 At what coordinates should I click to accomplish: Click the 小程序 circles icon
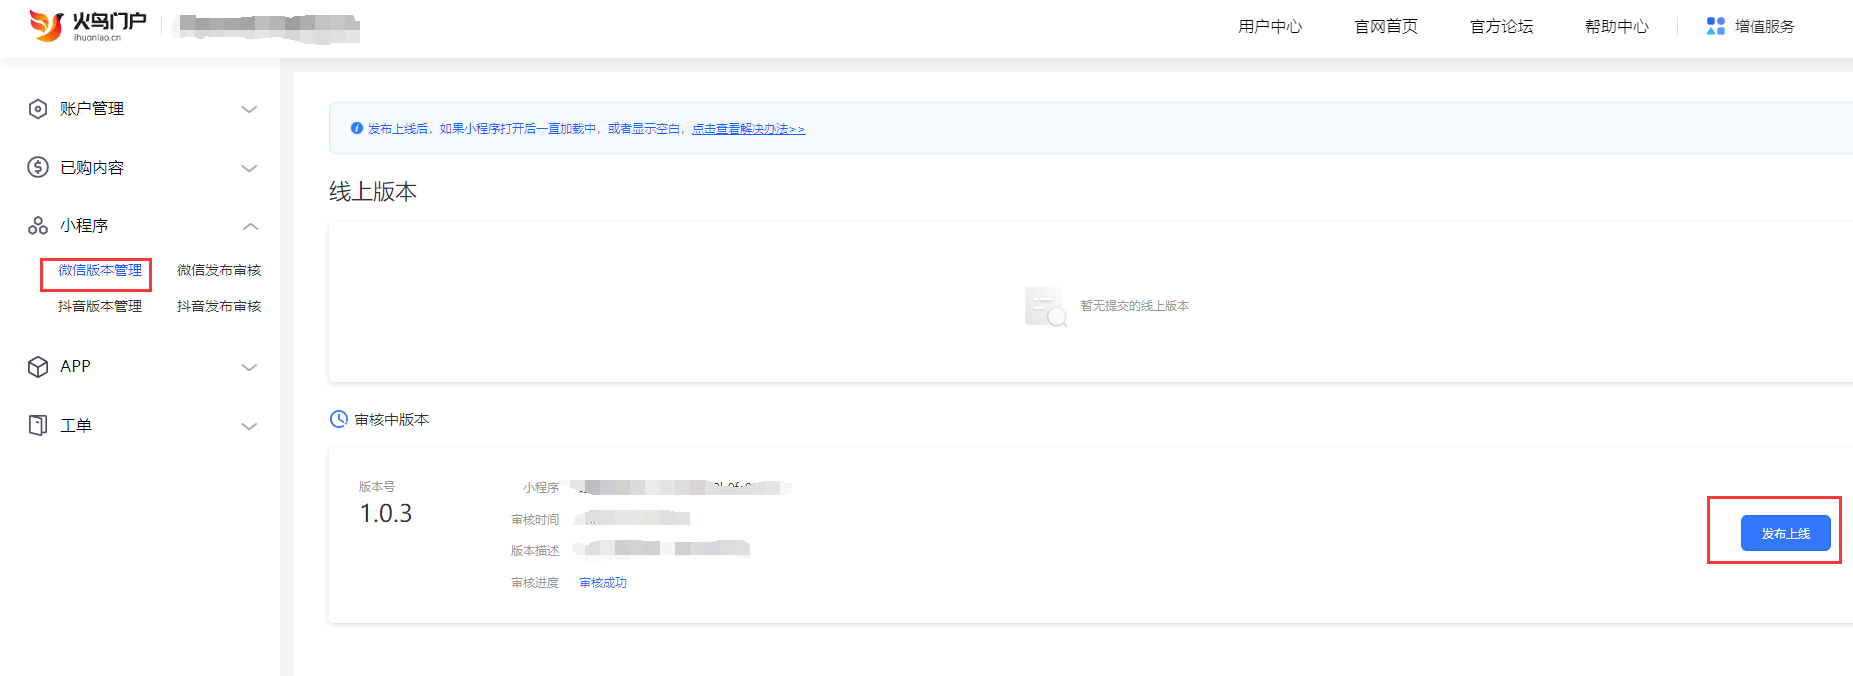tap(38, 226)
